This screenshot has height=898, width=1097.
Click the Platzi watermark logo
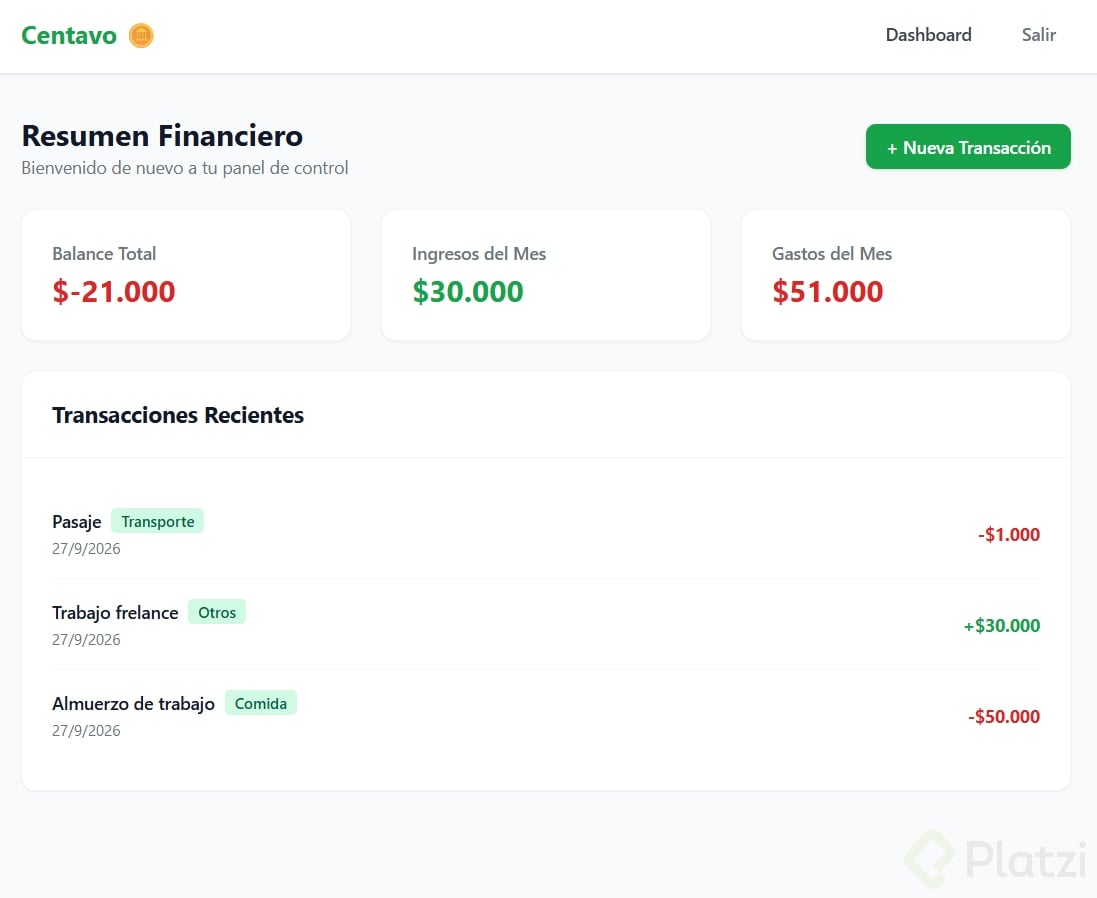point(996,859)
